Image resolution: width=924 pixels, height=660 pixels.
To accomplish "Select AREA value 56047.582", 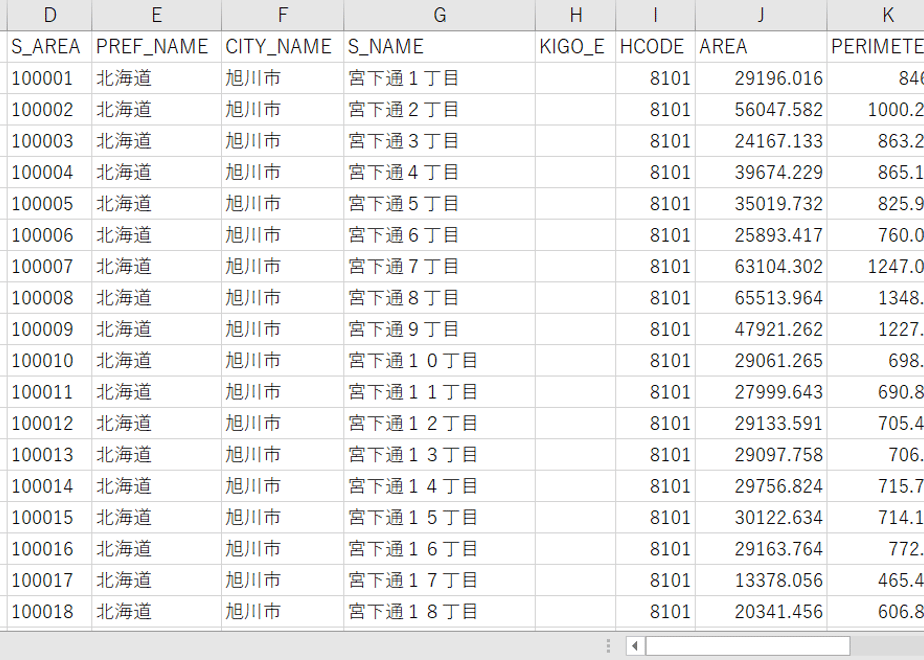I will coord(761,110).
